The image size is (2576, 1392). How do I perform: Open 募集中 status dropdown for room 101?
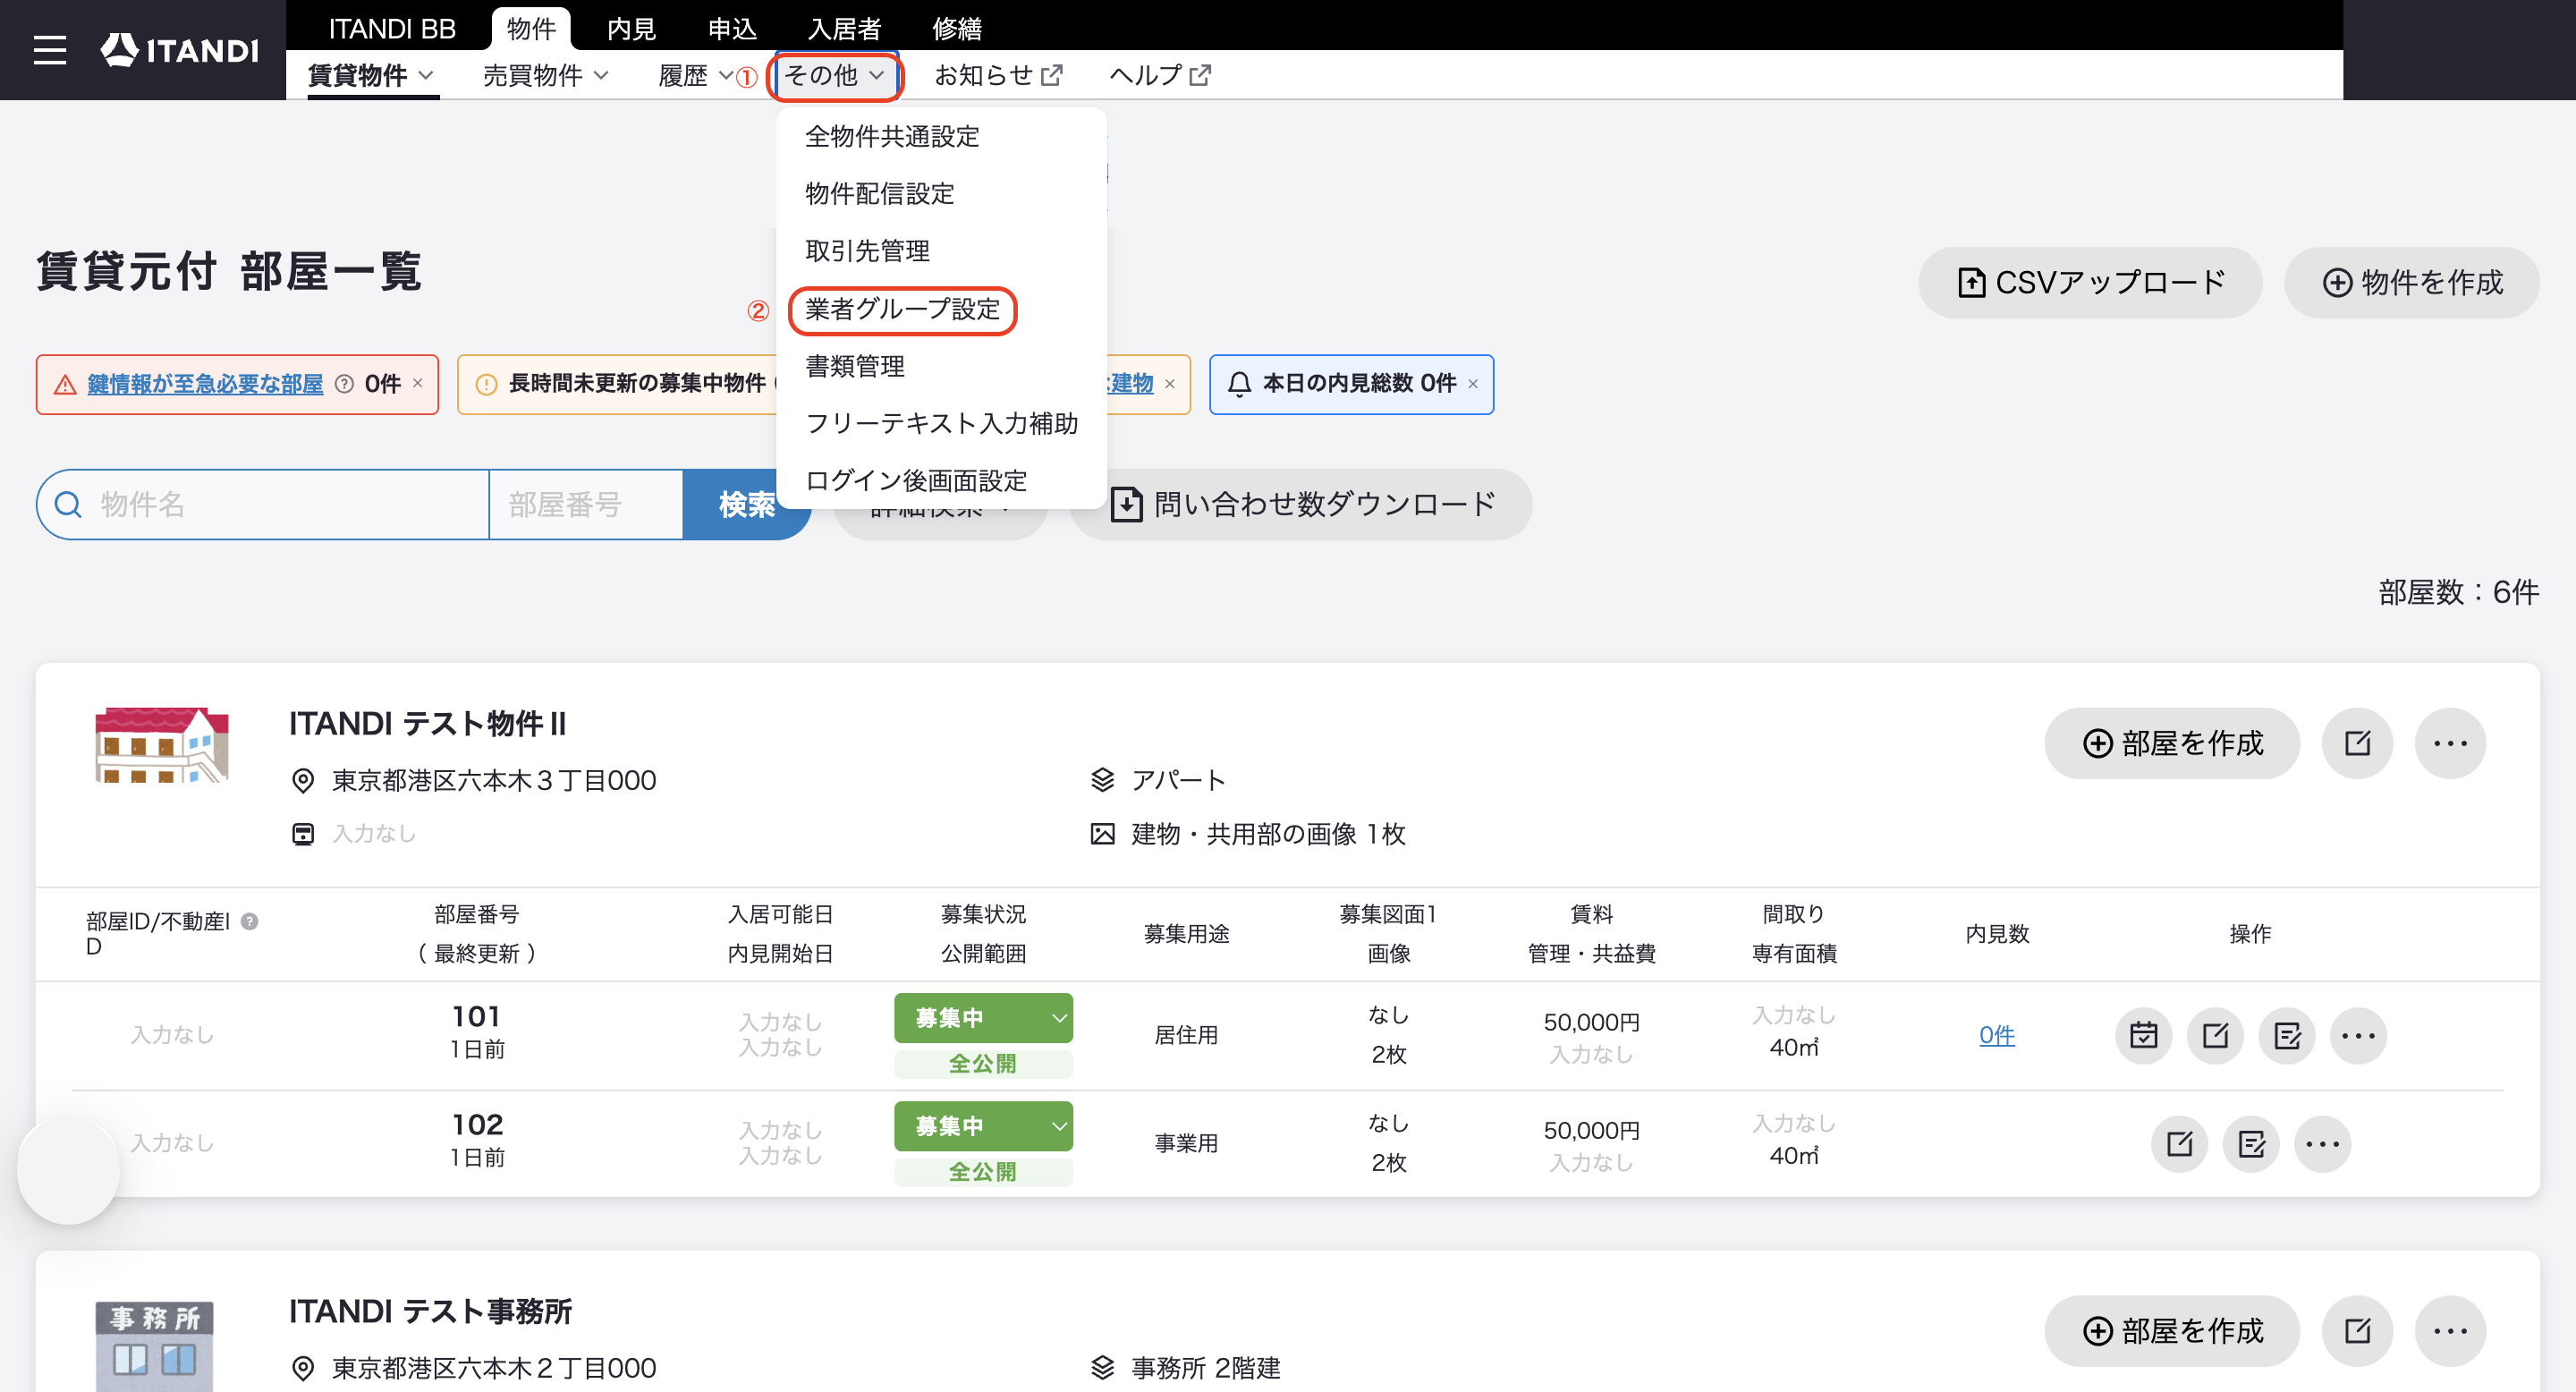pos(983,1018)
